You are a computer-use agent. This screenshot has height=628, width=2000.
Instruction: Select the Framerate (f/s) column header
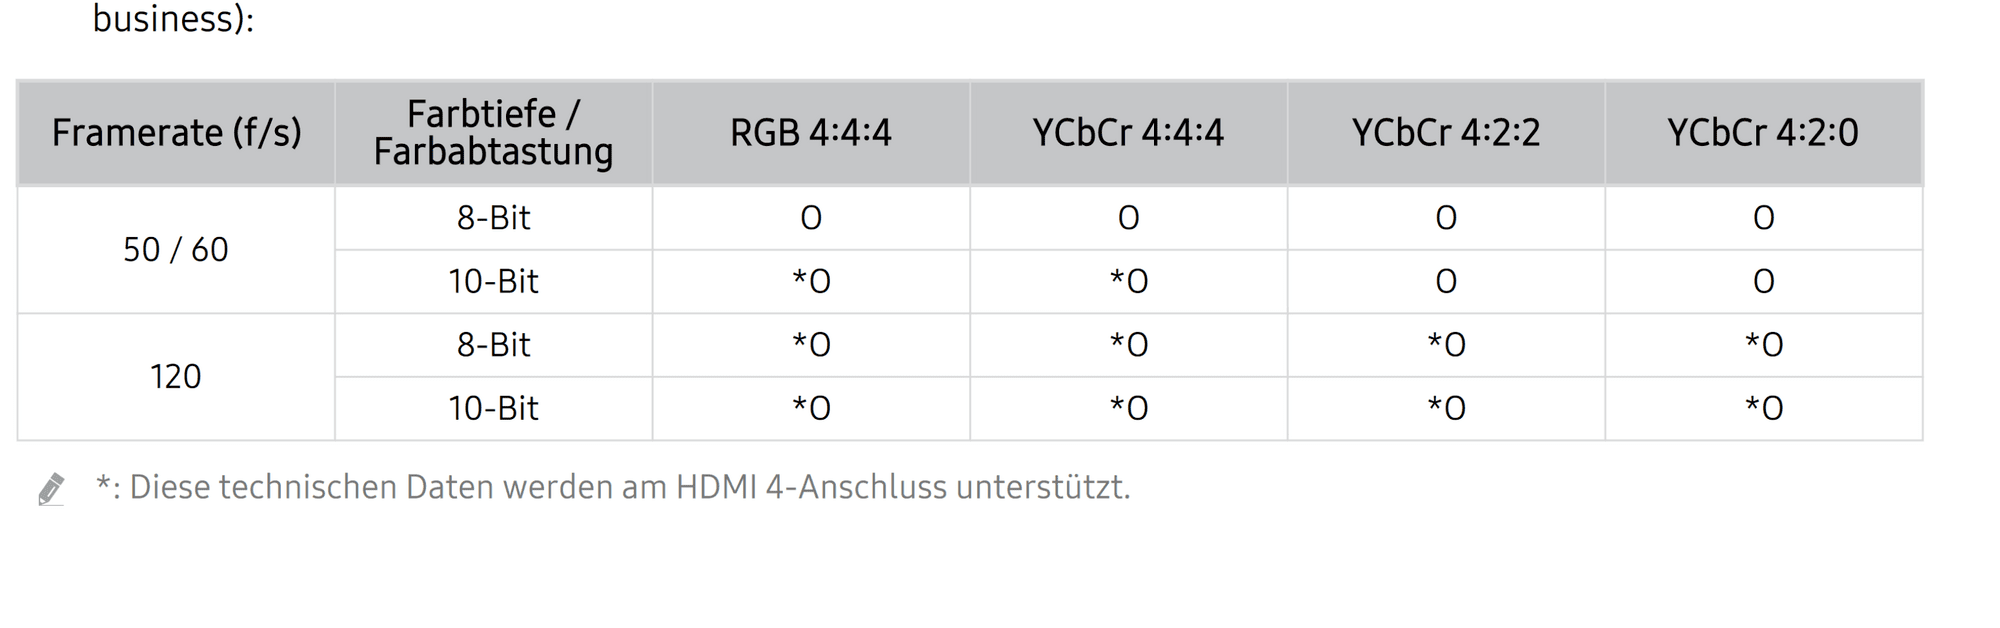(x=176, y=133)
